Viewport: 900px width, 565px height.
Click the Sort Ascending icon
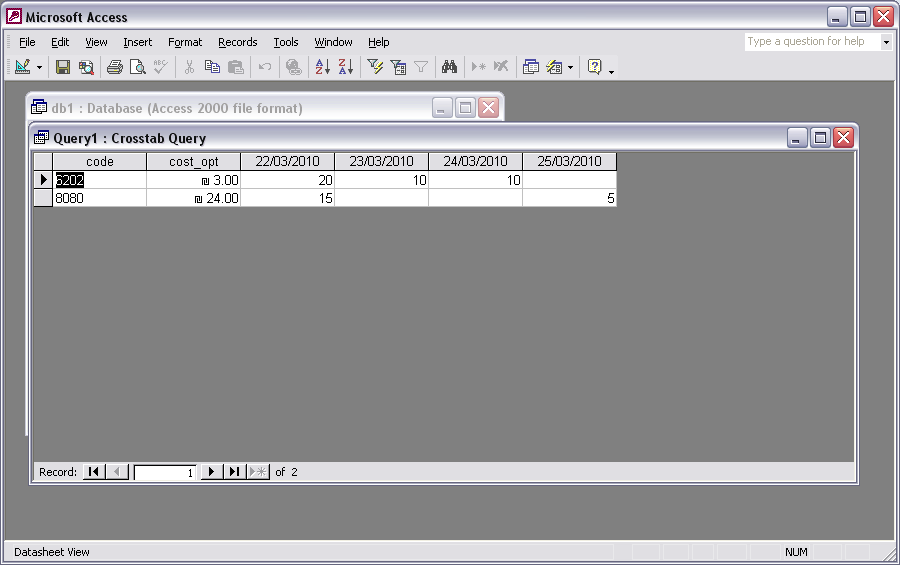pos(322,67)
